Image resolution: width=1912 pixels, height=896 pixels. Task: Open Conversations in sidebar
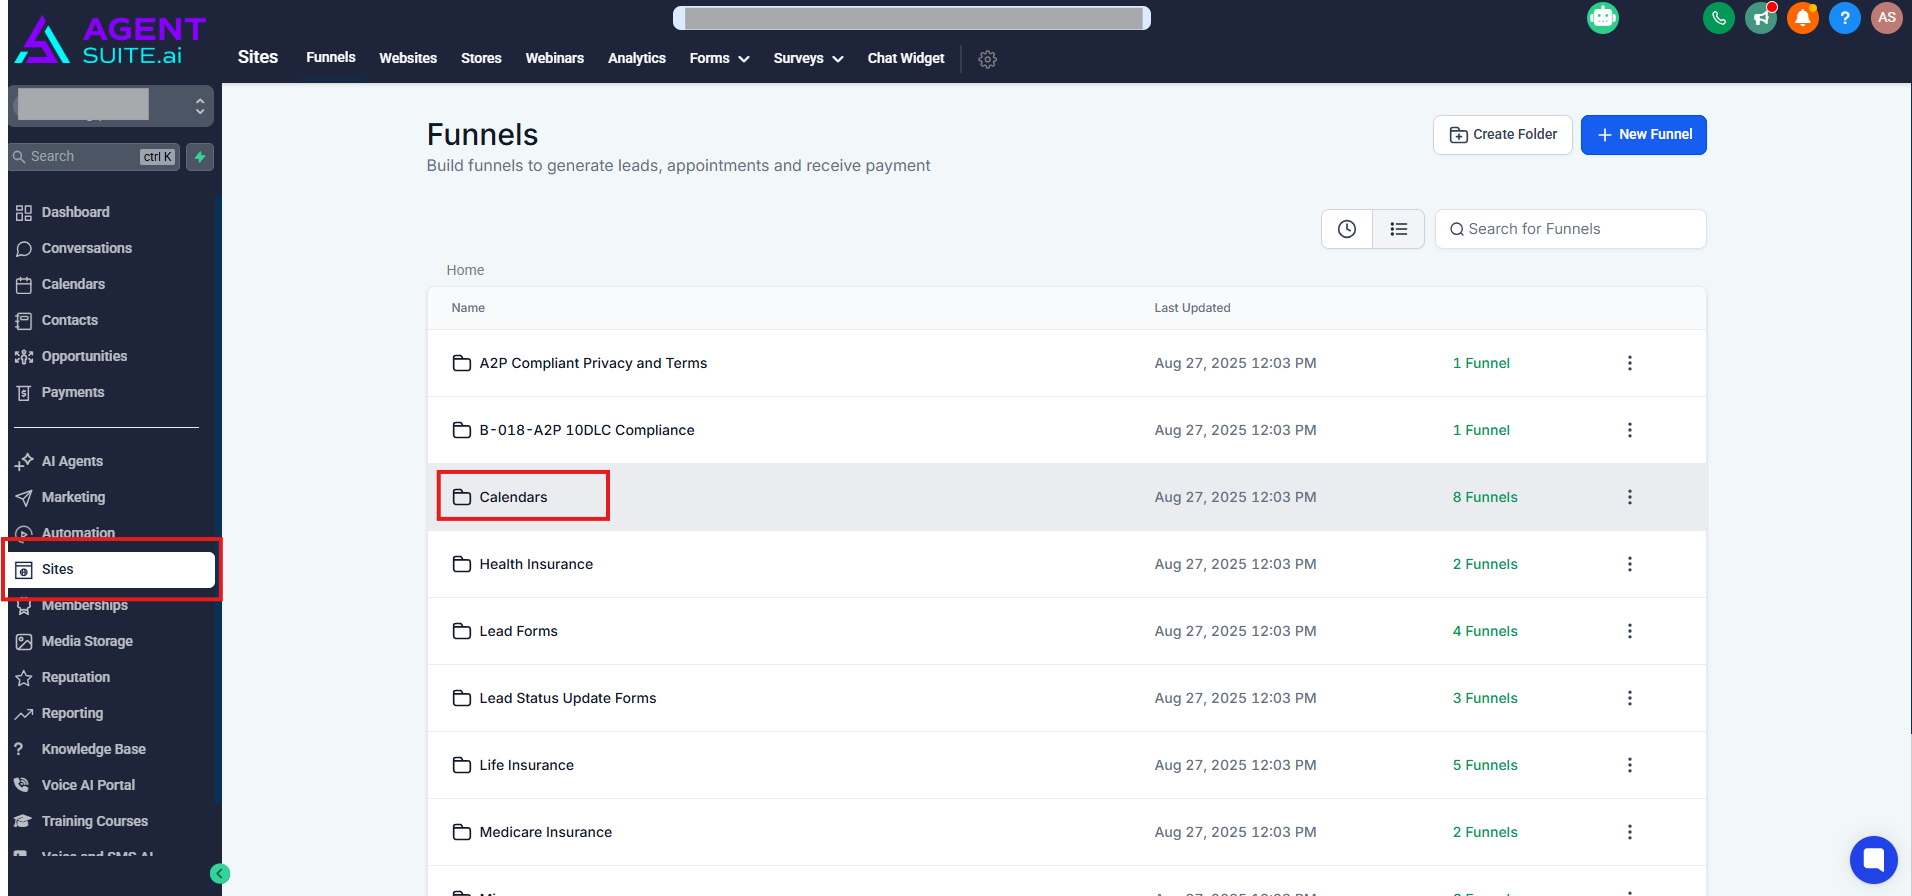pos(87,248)
